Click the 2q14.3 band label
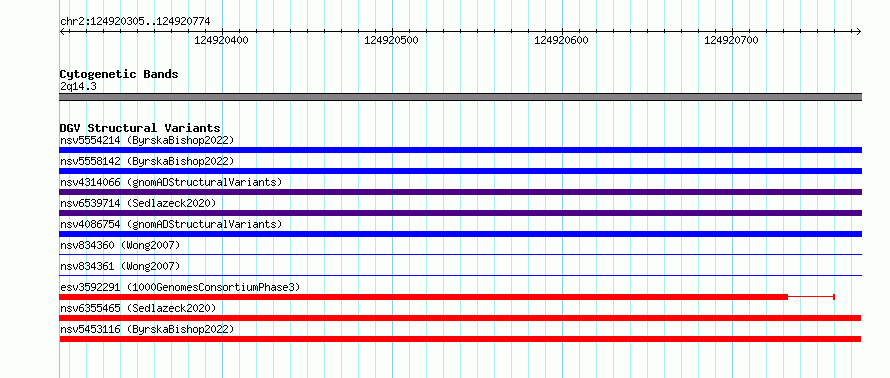The width and height of the screenshot is (890, 378). click(x=78, y=87)
